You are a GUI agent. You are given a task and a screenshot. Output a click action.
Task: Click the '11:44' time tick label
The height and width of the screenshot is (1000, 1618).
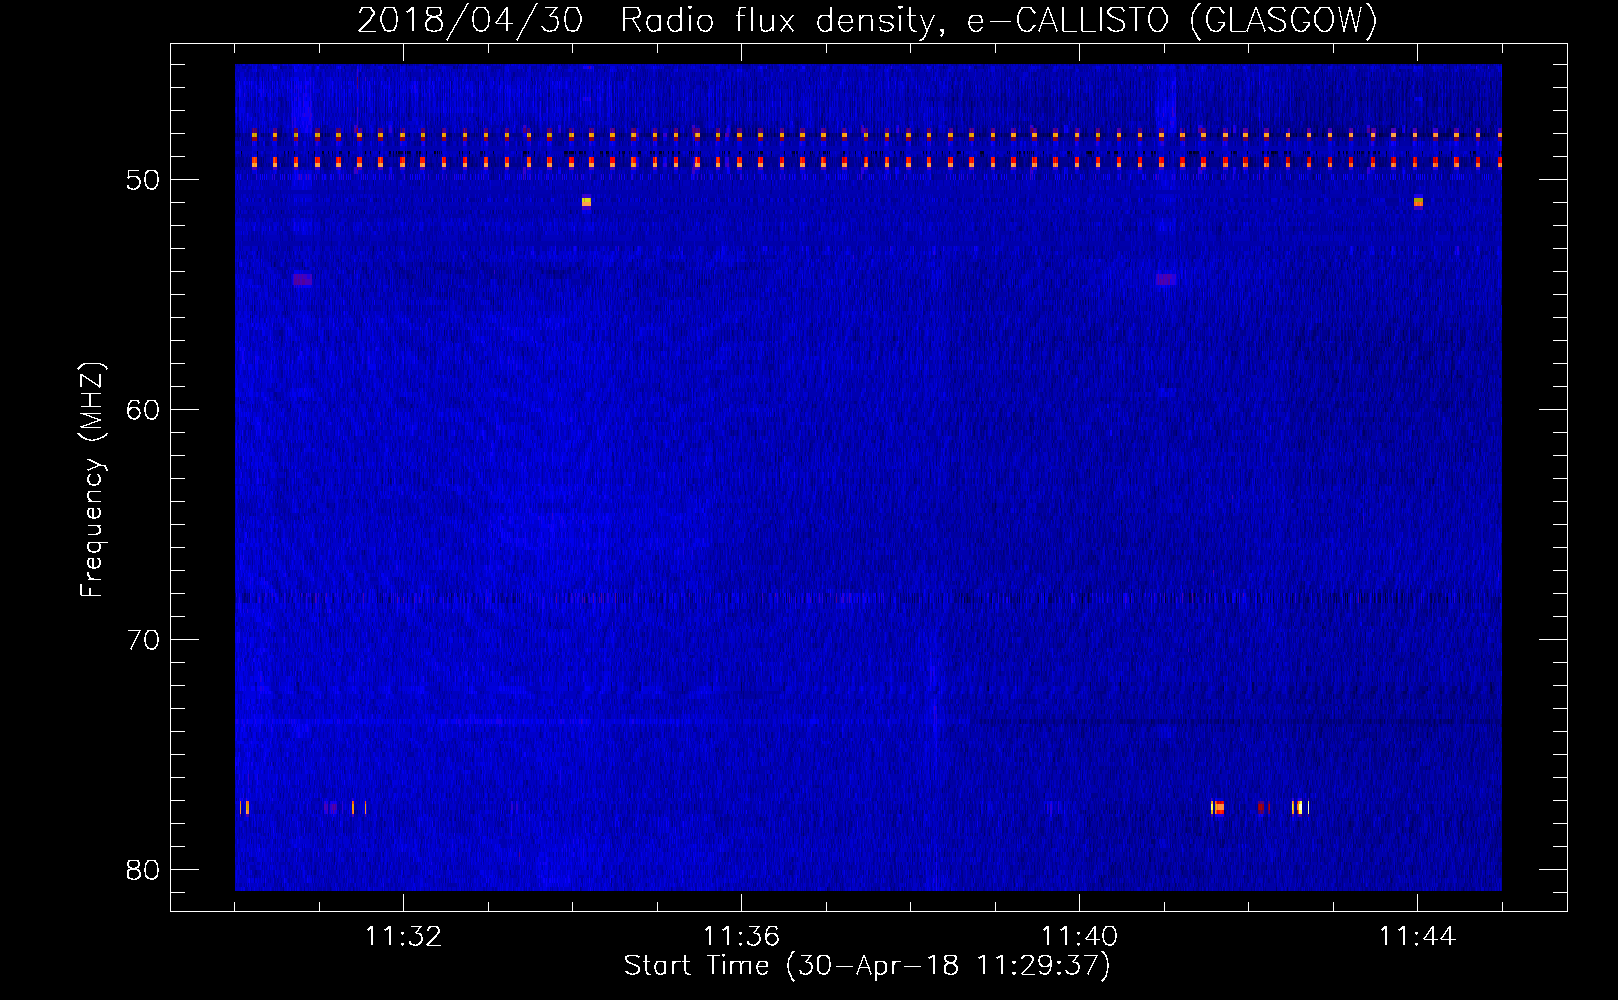tap(1417, 936)
